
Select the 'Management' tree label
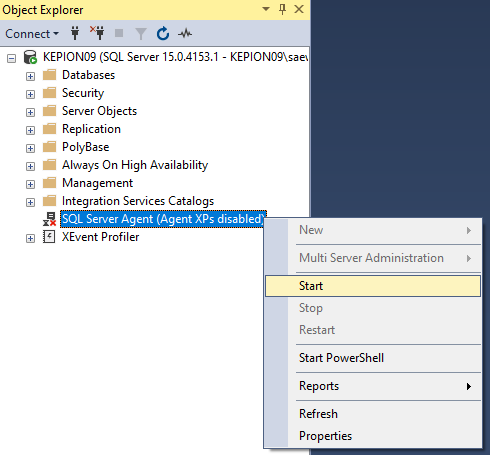coord(97,183)
